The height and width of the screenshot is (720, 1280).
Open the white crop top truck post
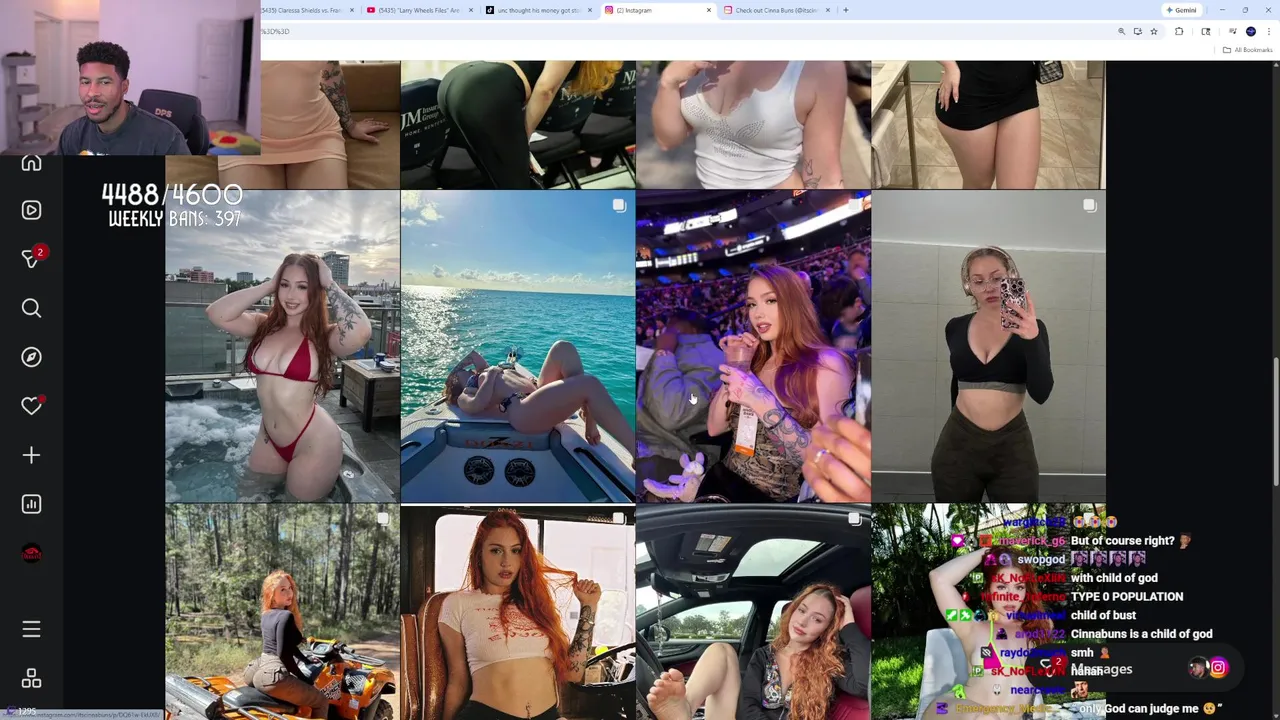pyautogui.click(x=518, y=612)
